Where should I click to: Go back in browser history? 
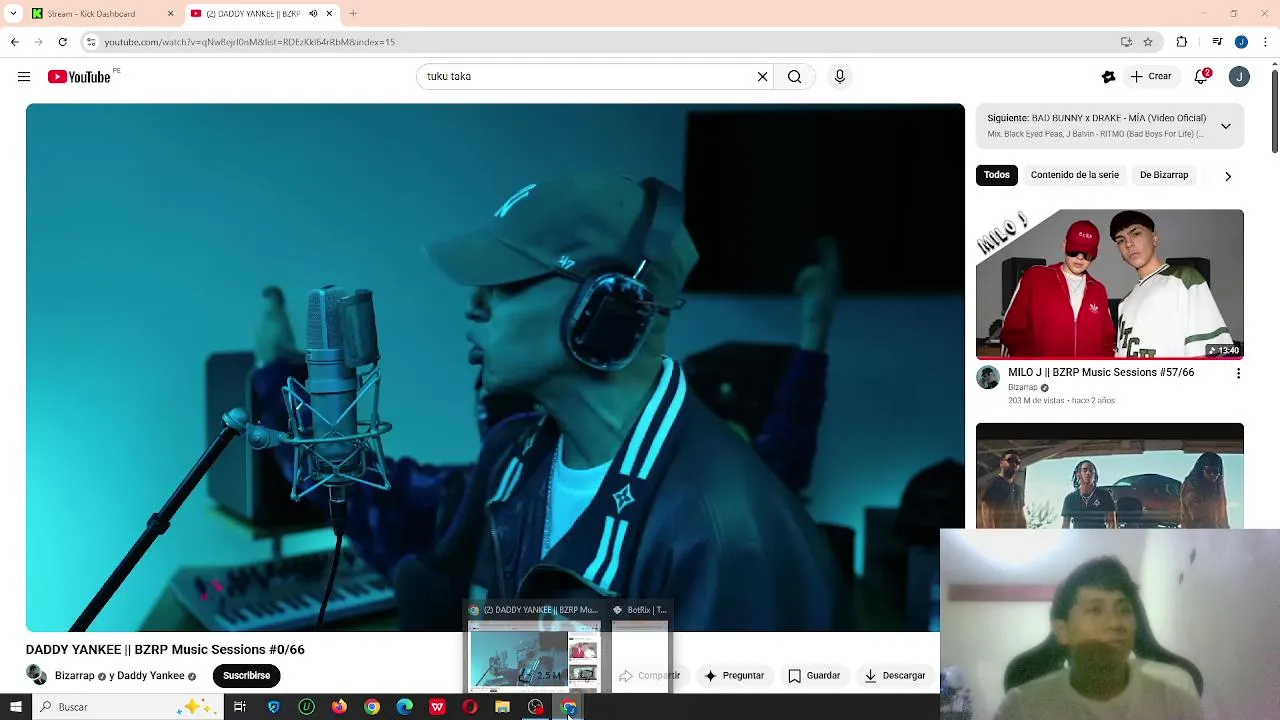tap(15, 42)
